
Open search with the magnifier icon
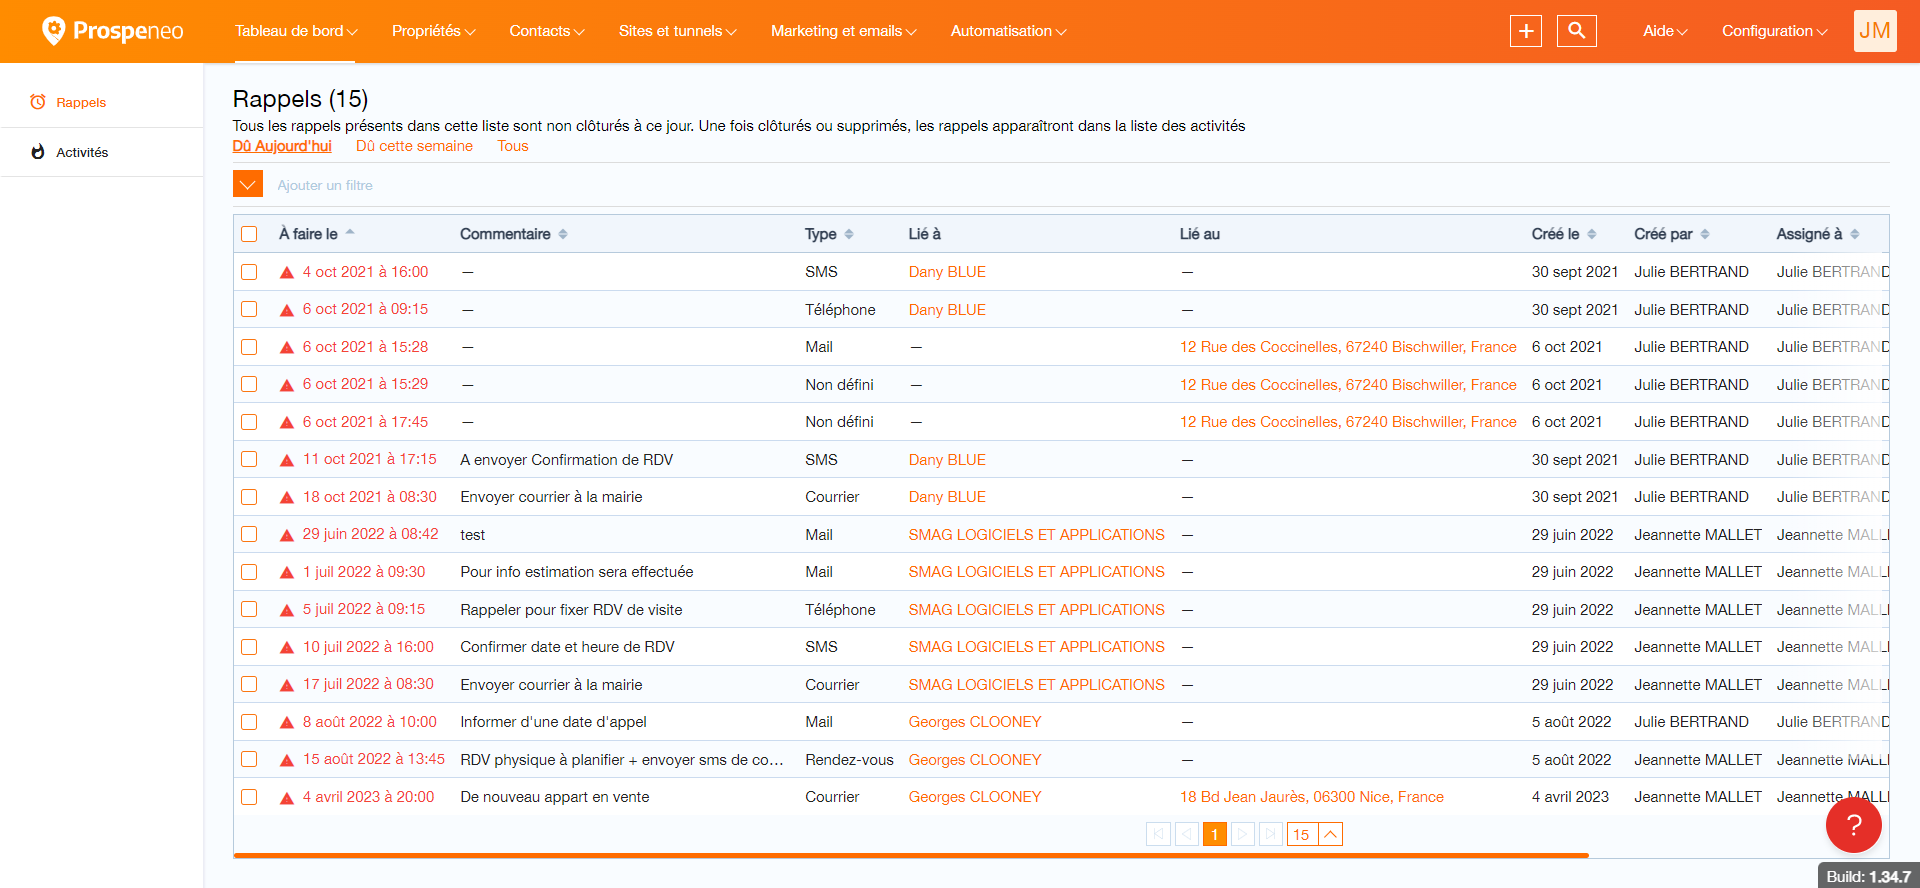pyautogui.click(x=1577, y=31)
